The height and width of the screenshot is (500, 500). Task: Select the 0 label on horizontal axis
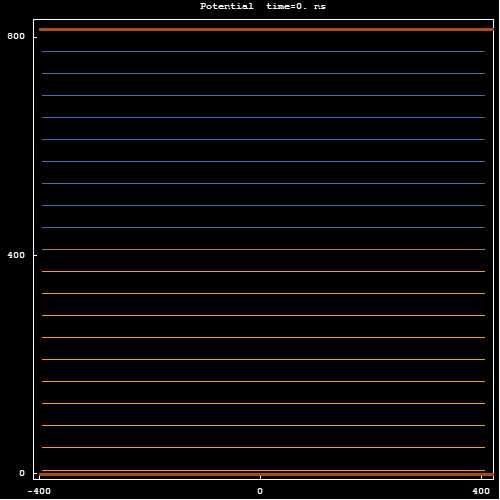click(x=260, y=491)
